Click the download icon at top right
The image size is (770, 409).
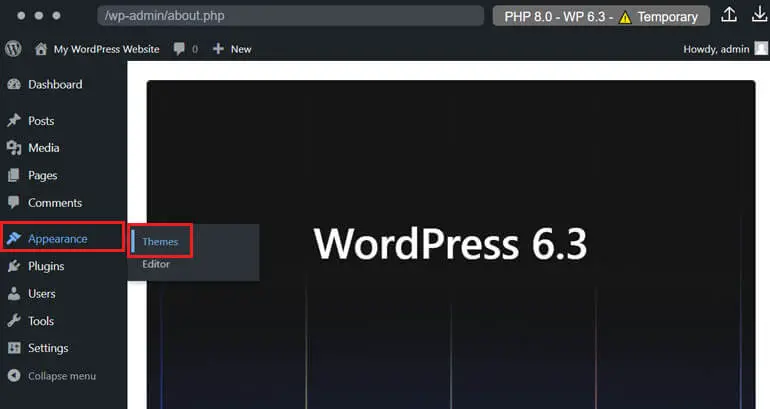pyautogui.click(x=759, y=15)
